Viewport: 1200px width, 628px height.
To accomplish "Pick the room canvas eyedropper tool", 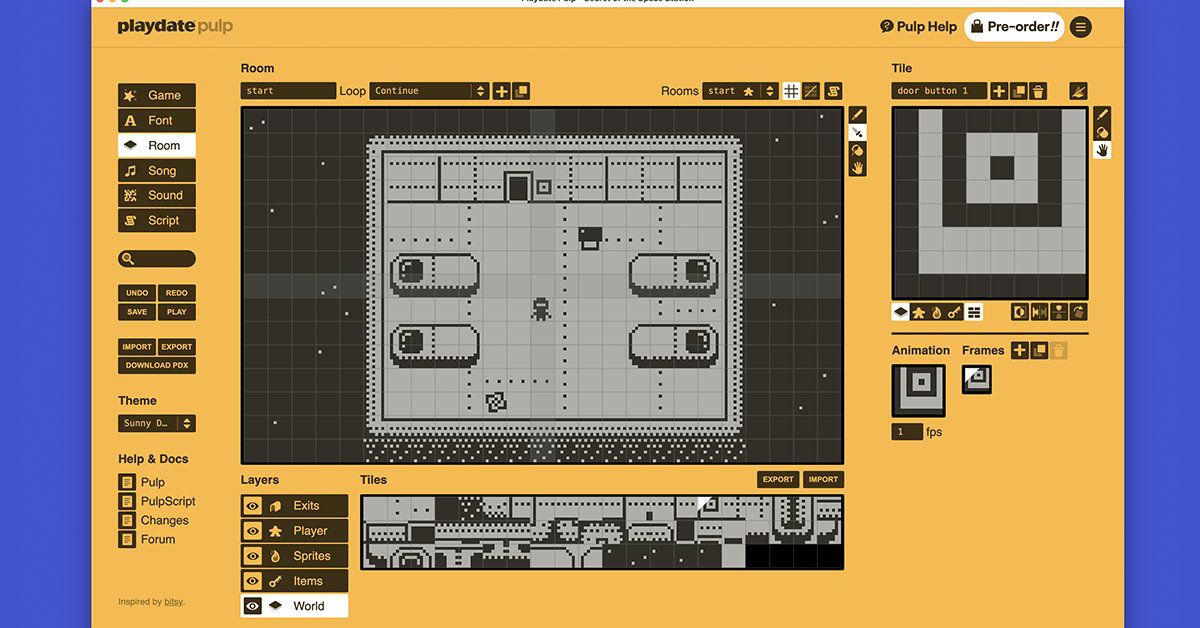I will point(857,132).
